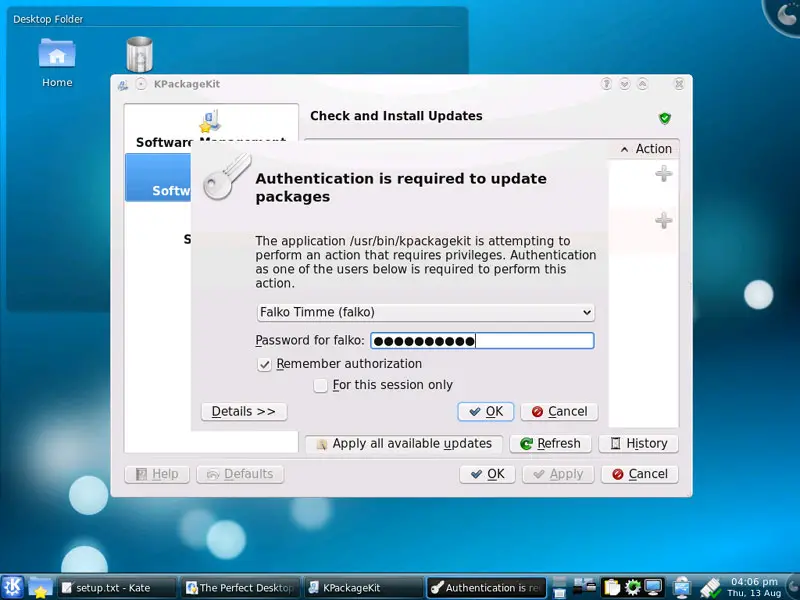Click the Software Management icon in sidebar

[x=210, y=121]
